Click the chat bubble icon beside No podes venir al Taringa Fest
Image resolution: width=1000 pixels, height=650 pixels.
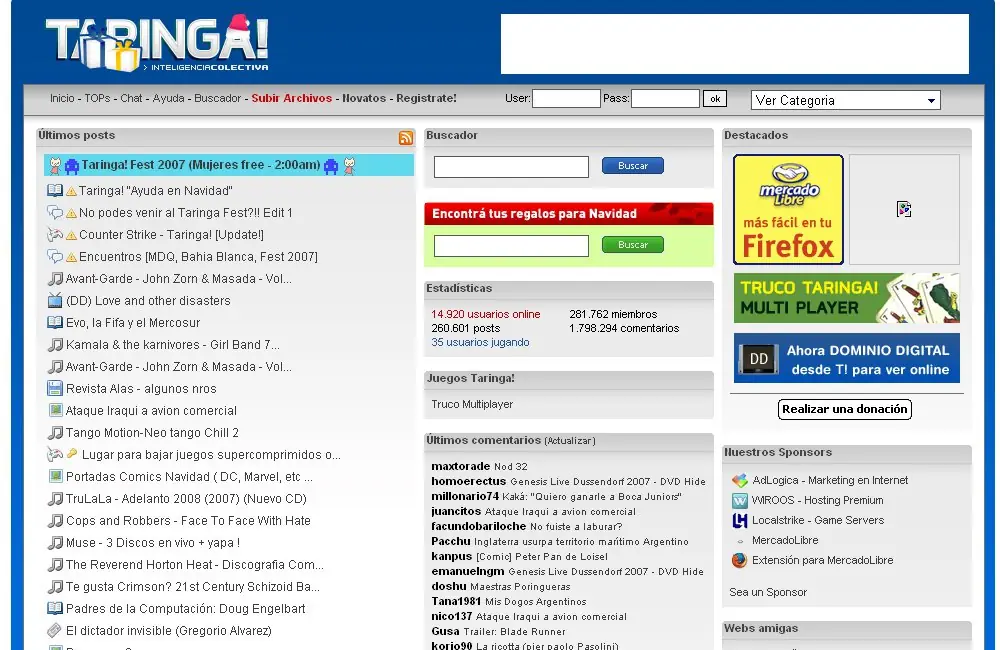click(55, 212)
